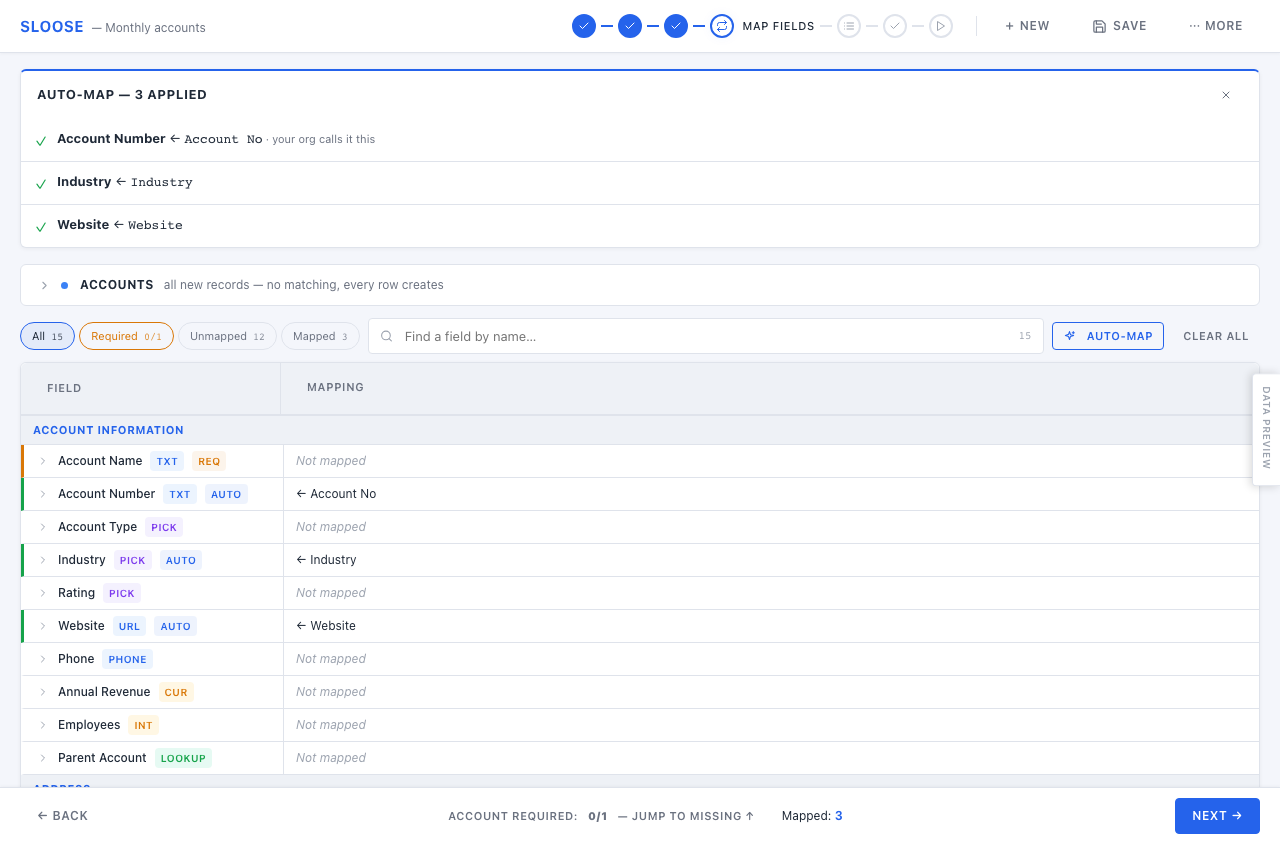Open the Data Preview side tab
The width and height of the screenshot is (1280, 860).
(x=1266, y=429)
